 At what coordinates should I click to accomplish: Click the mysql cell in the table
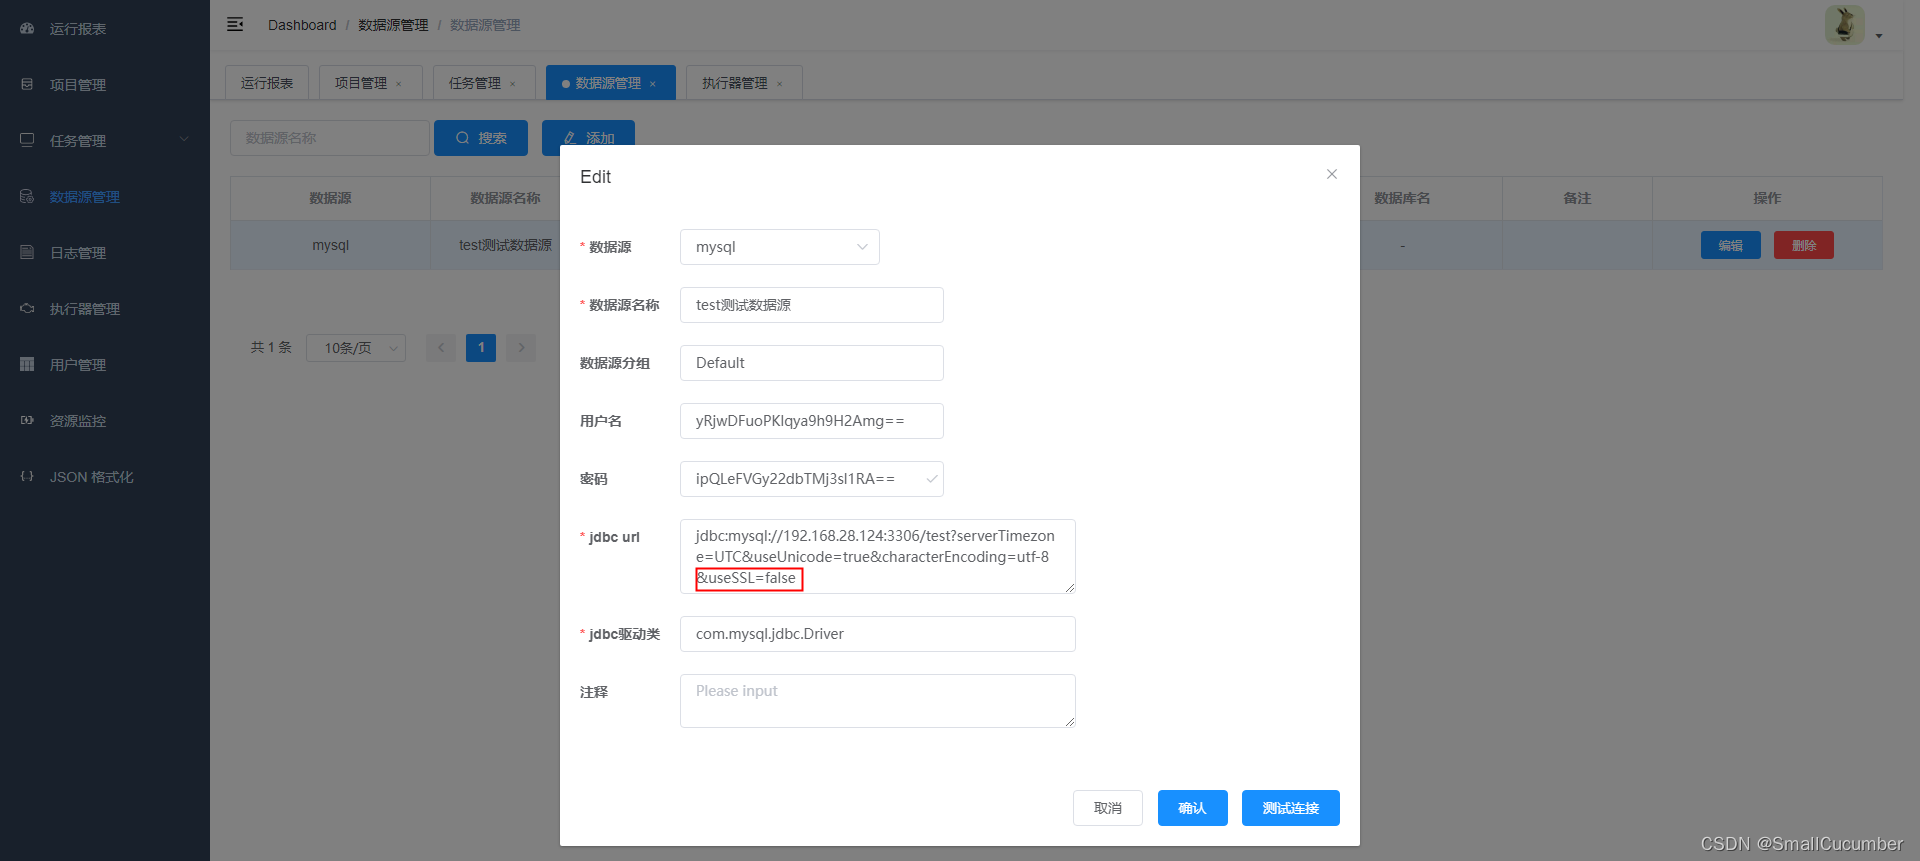331,245
